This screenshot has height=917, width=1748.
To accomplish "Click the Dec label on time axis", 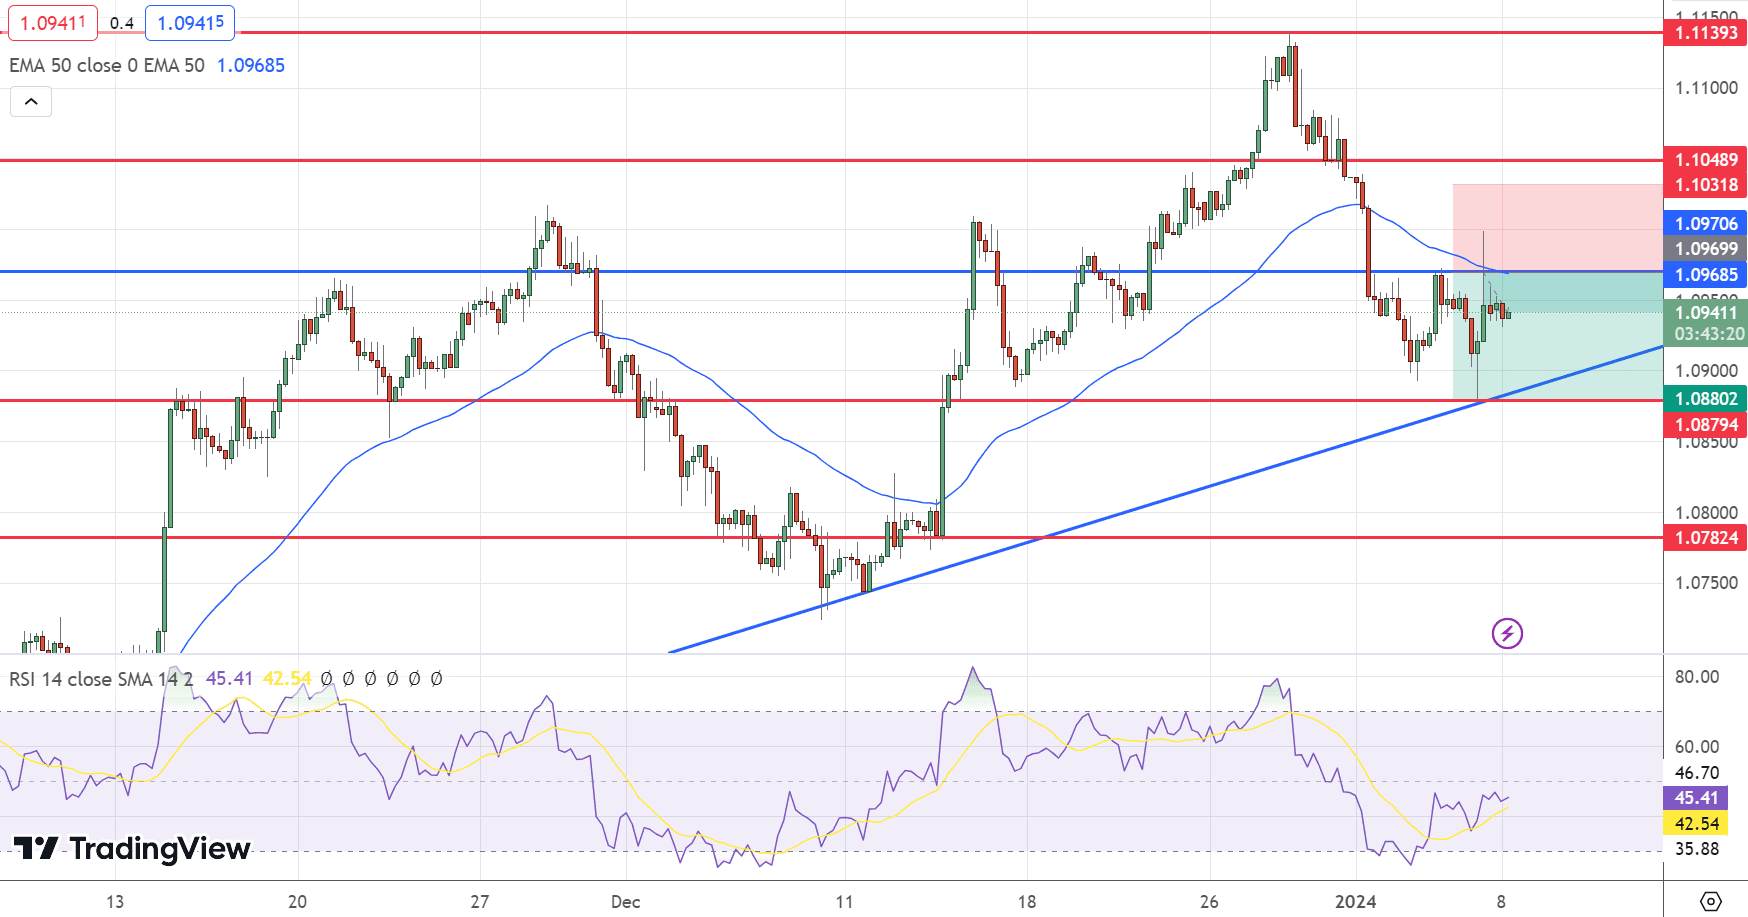I will [x=625, y=902].
